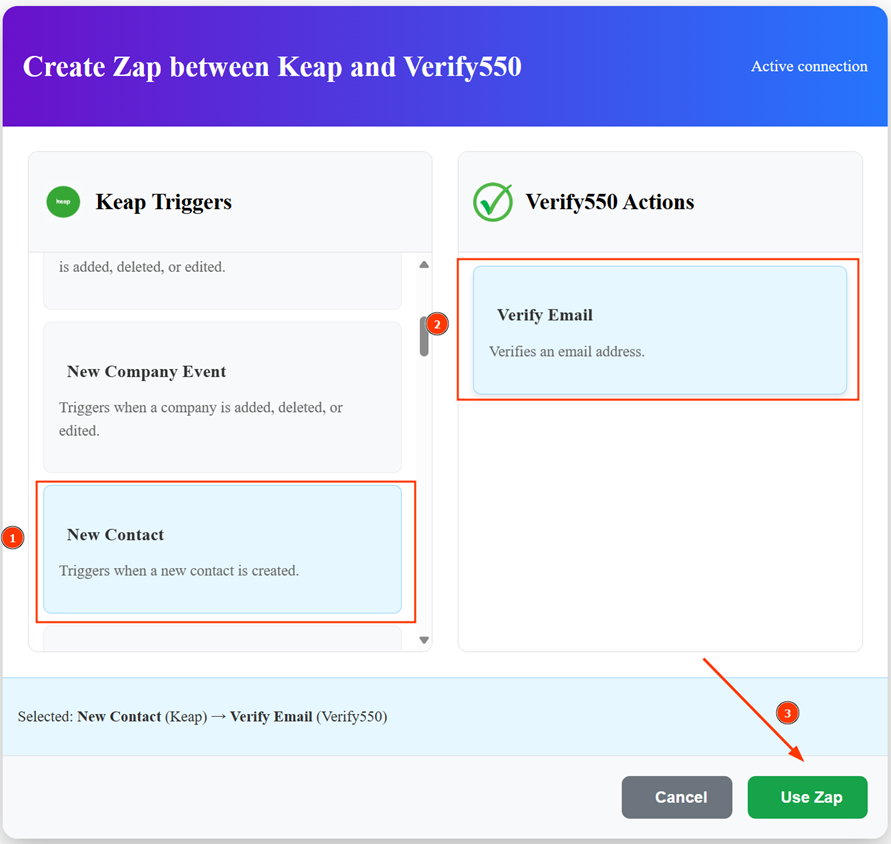Click the Cancel button

[x=676, y=797]
